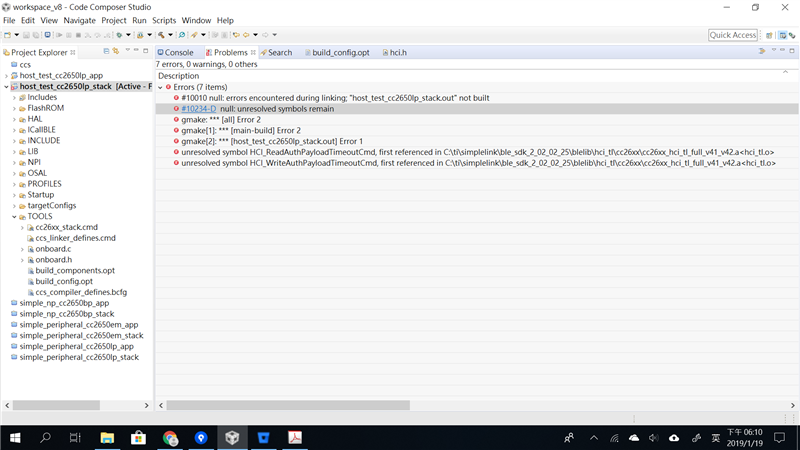Image resolution: width=800 pixels, height=450 pixels.
Task: Open the dropdown next to the New icon
Action: click(x=17, y=35)
